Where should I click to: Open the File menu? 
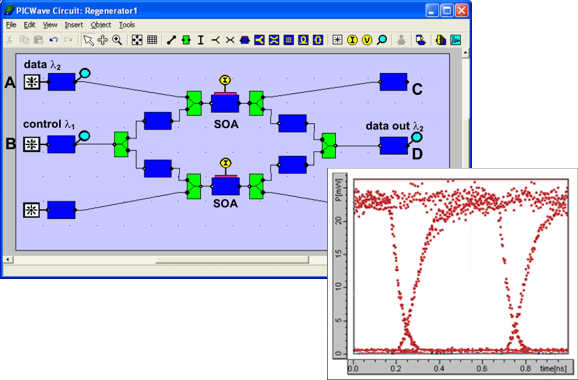click(x=11, y=25)
